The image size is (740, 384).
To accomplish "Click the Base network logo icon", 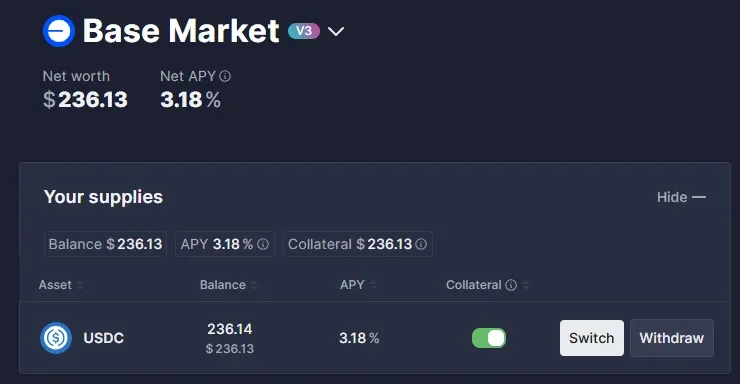I will click(59, 31).
